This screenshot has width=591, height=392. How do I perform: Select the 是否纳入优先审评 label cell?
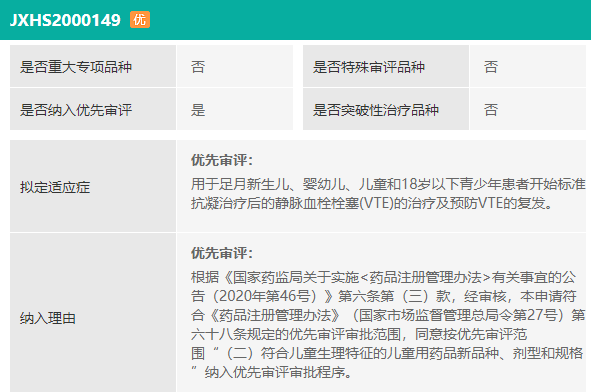93,109
